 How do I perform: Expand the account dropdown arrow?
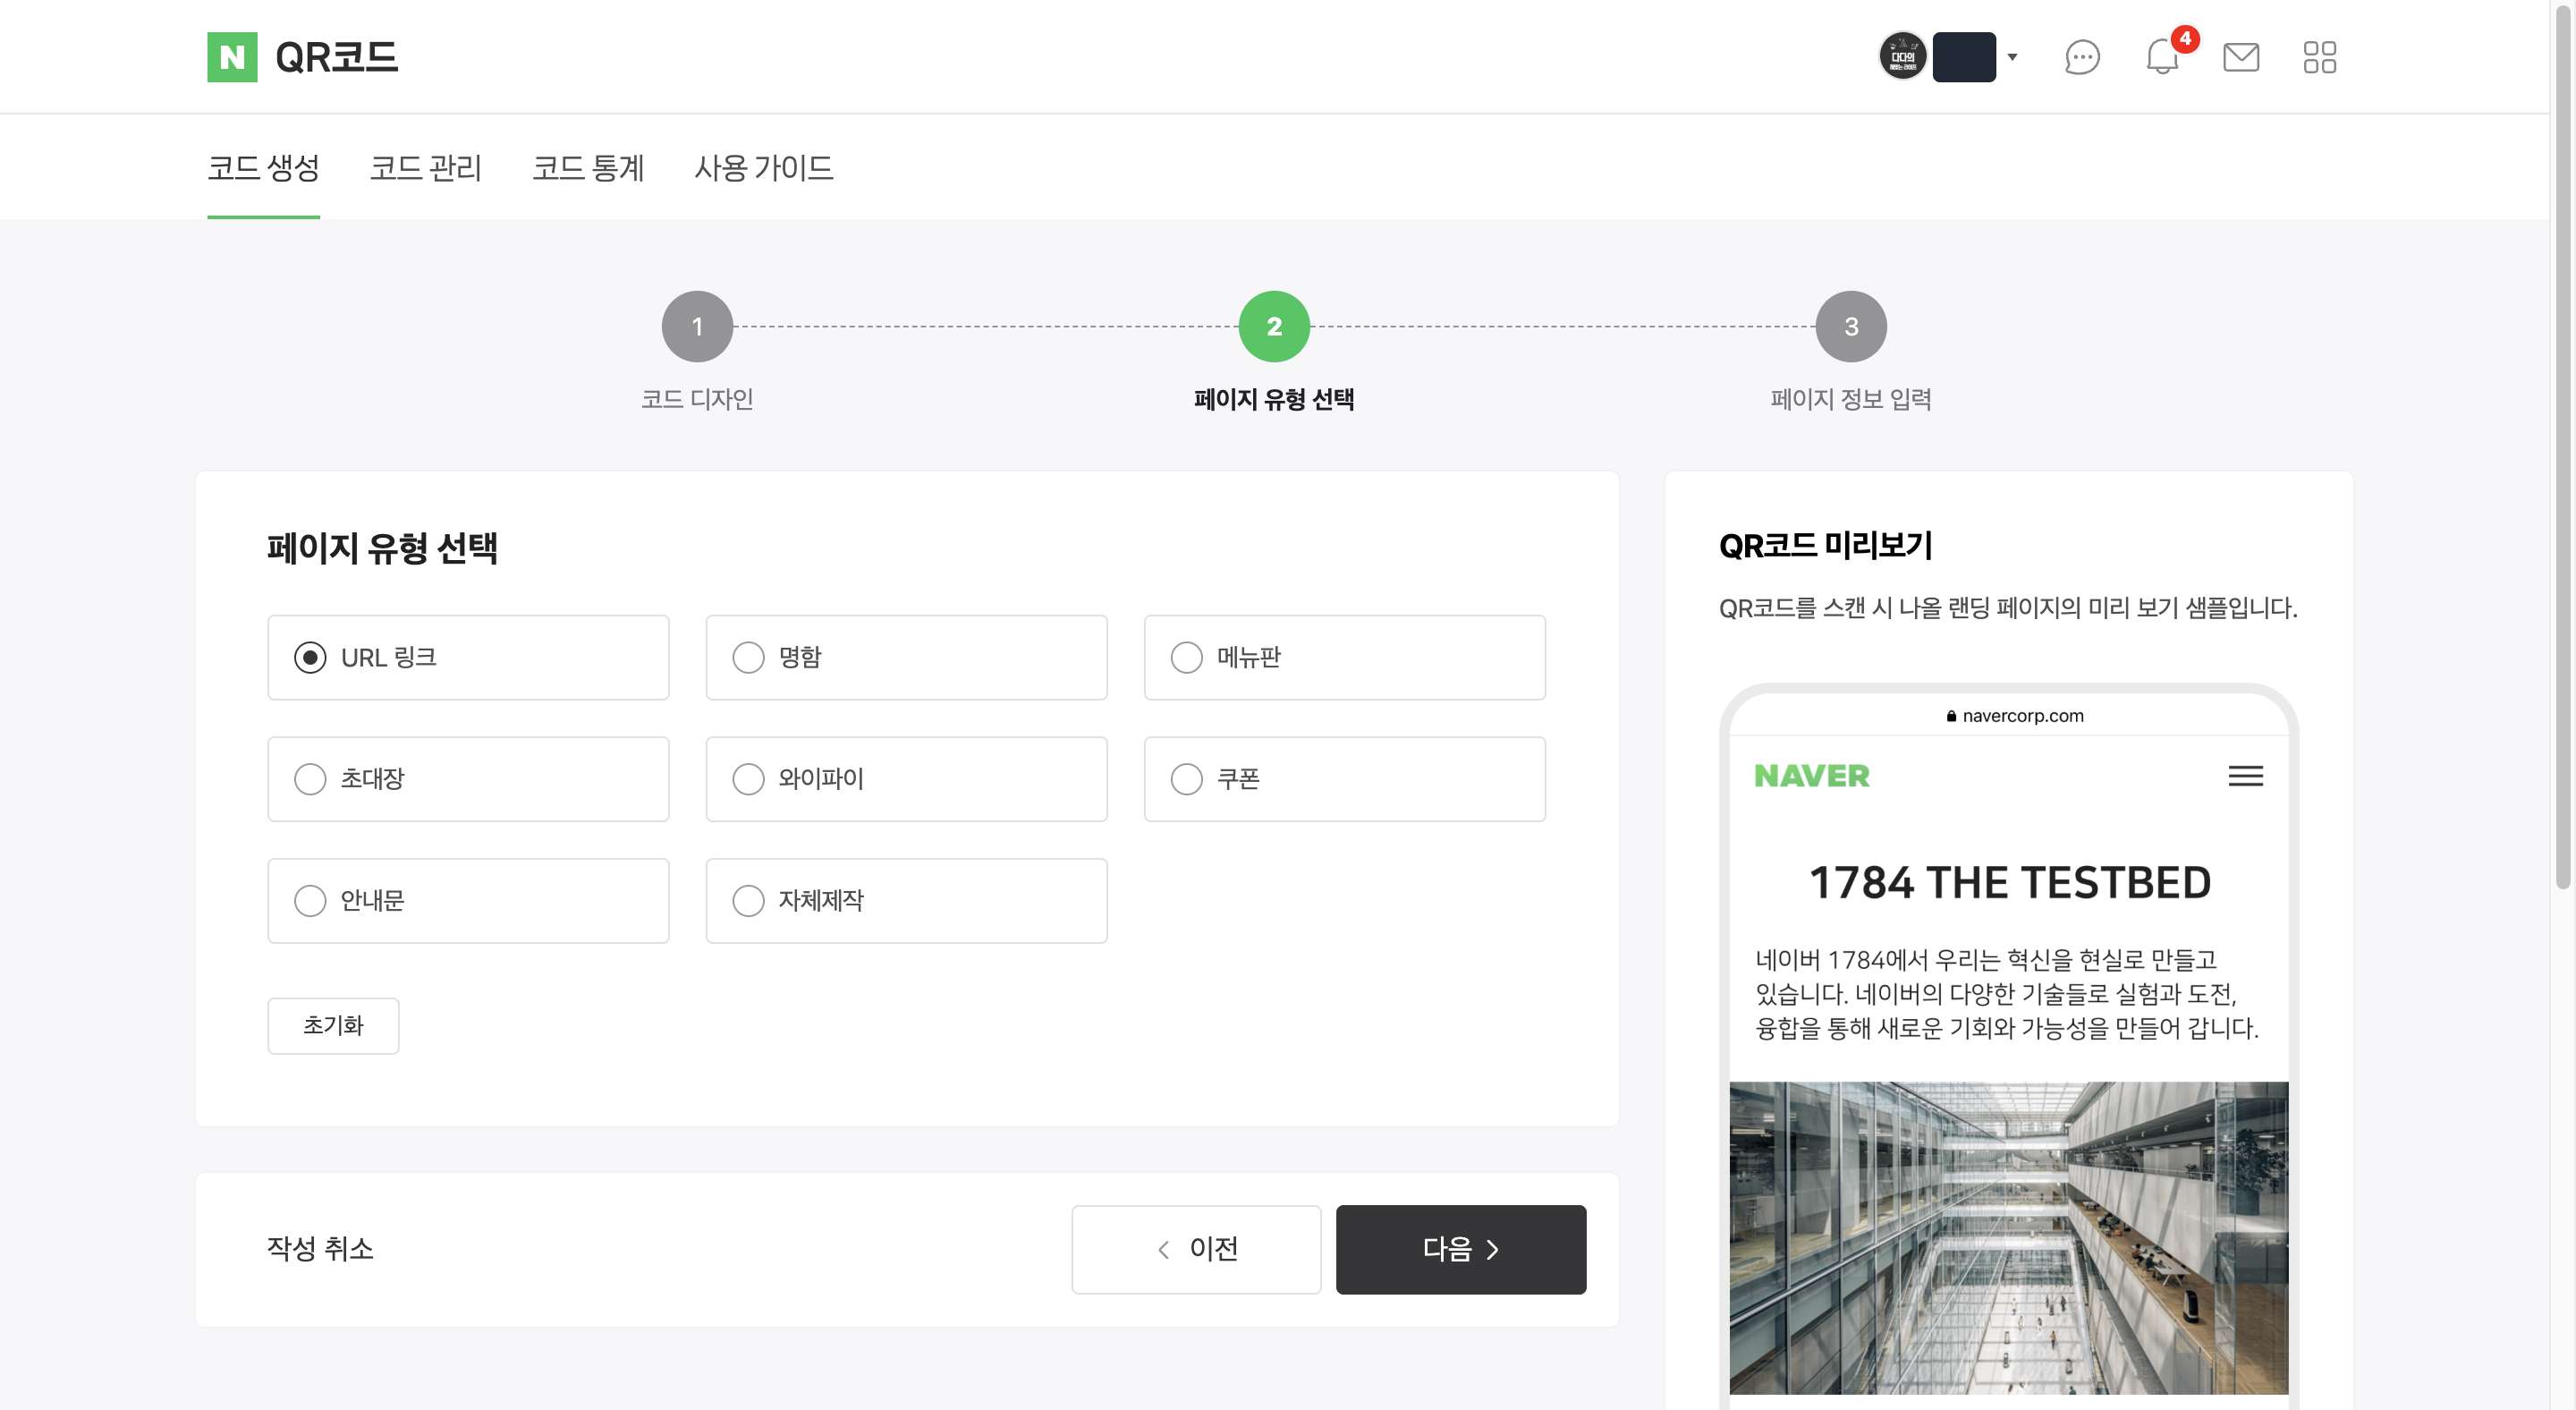point(2012,57)
